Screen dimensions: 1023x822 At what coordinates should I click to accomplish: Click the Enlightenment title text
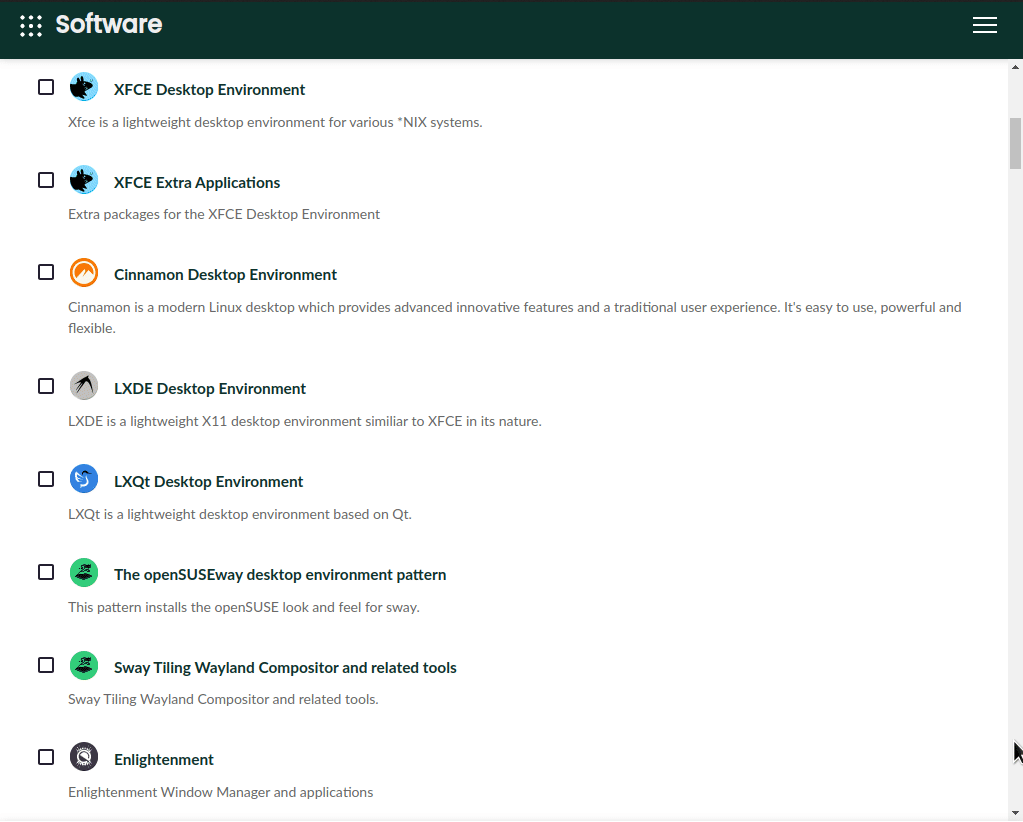(164, 760)
